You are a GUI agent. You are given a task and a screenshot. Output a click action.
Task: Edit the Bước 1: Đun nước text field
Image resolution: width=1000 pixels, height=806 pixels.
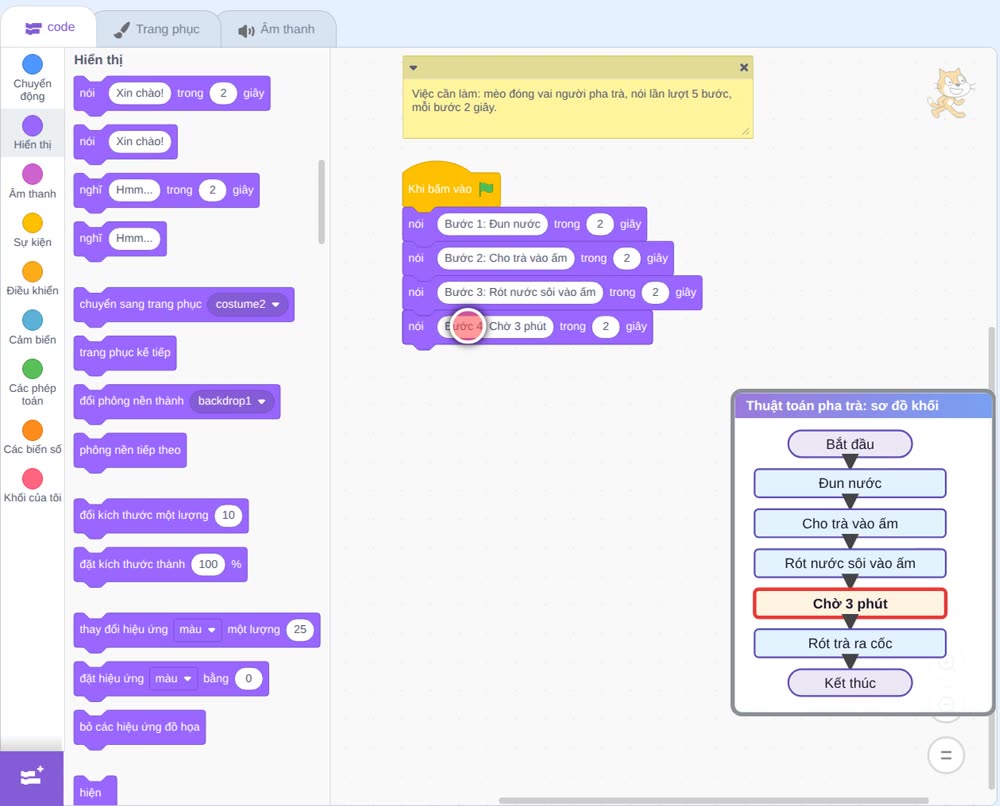492,224
